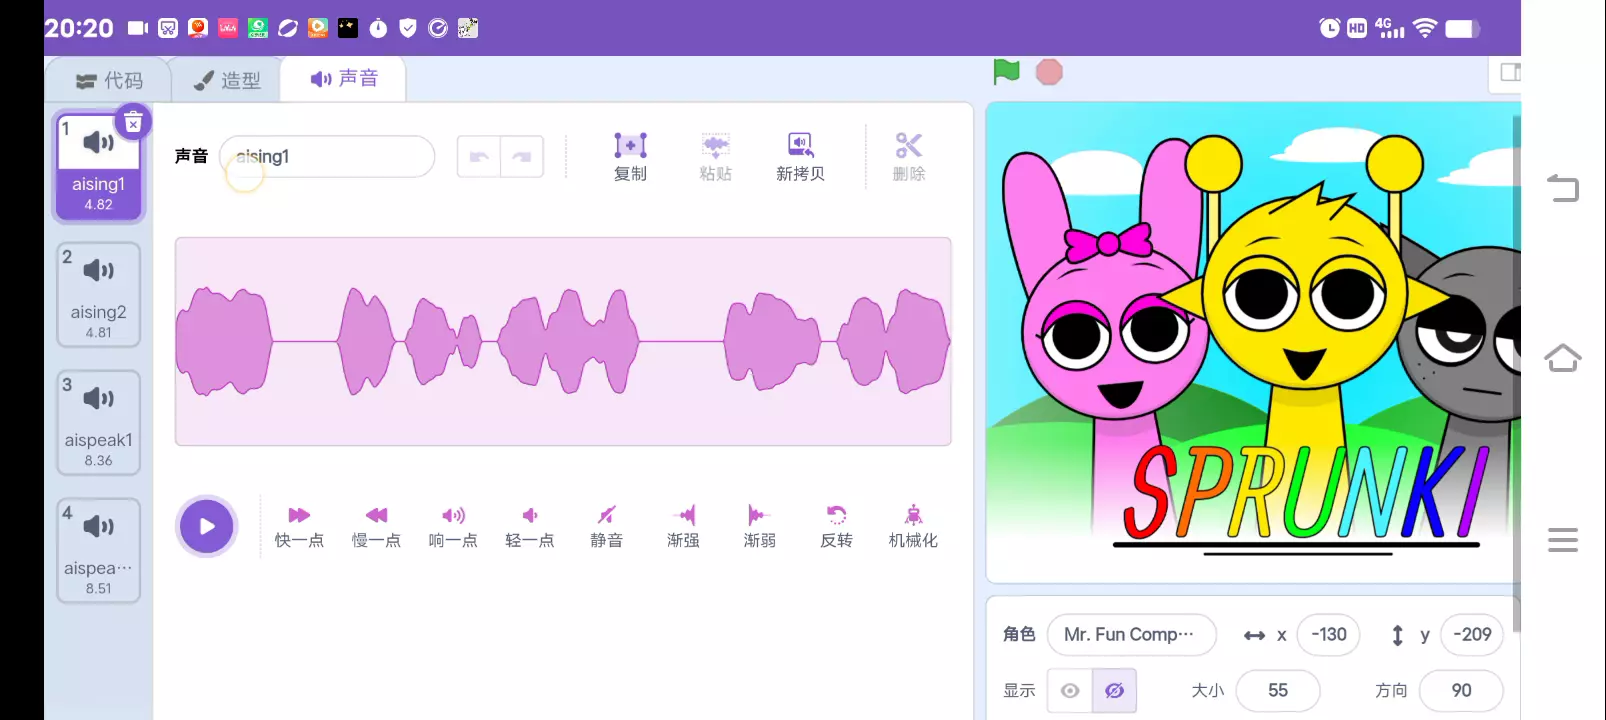This screenshot has height=720, width=1606.
Task: Delete the aising1 sound using trash icon
Action: pos(133,122)
